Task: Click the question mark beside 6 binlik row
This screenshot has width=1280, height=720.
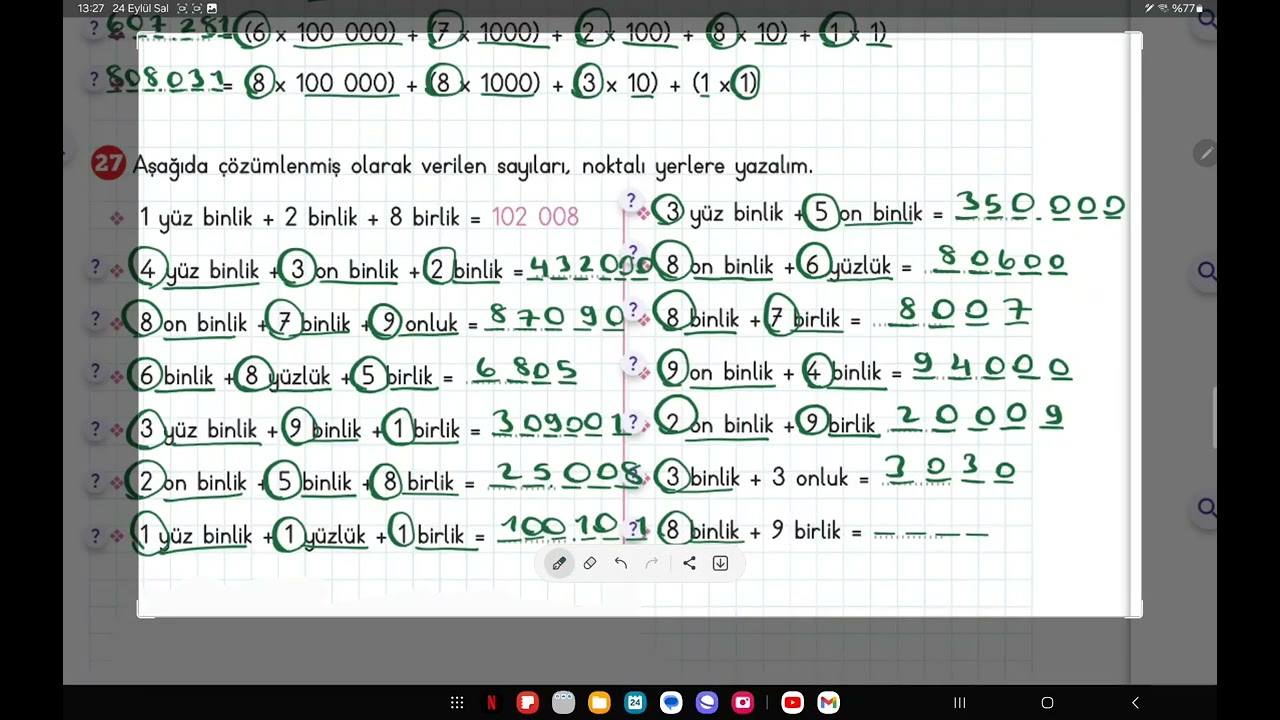Action: [95, 373]
